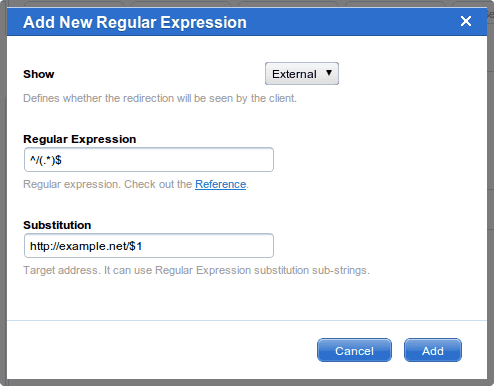
Task: Click the Show field label
Action: (x=39, y=74)
